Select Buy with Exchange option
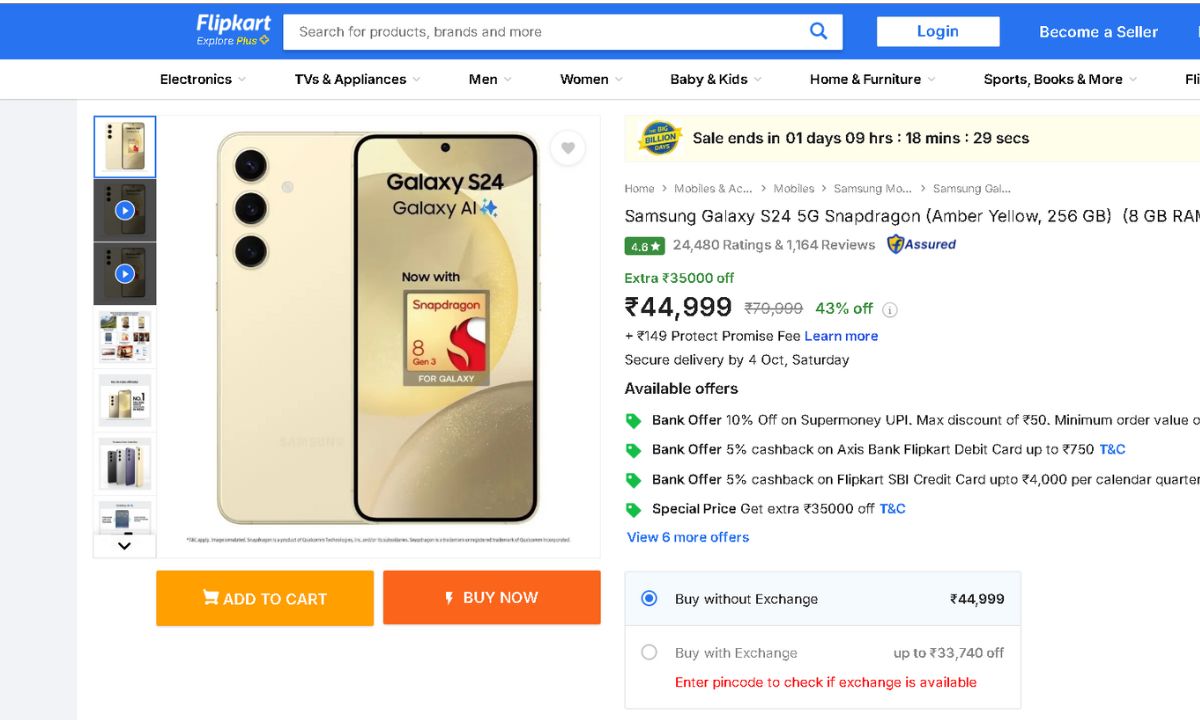Image resolution: width=1200 pixels, height=720 pixels. pyautogui.click(x=649, y=652)
